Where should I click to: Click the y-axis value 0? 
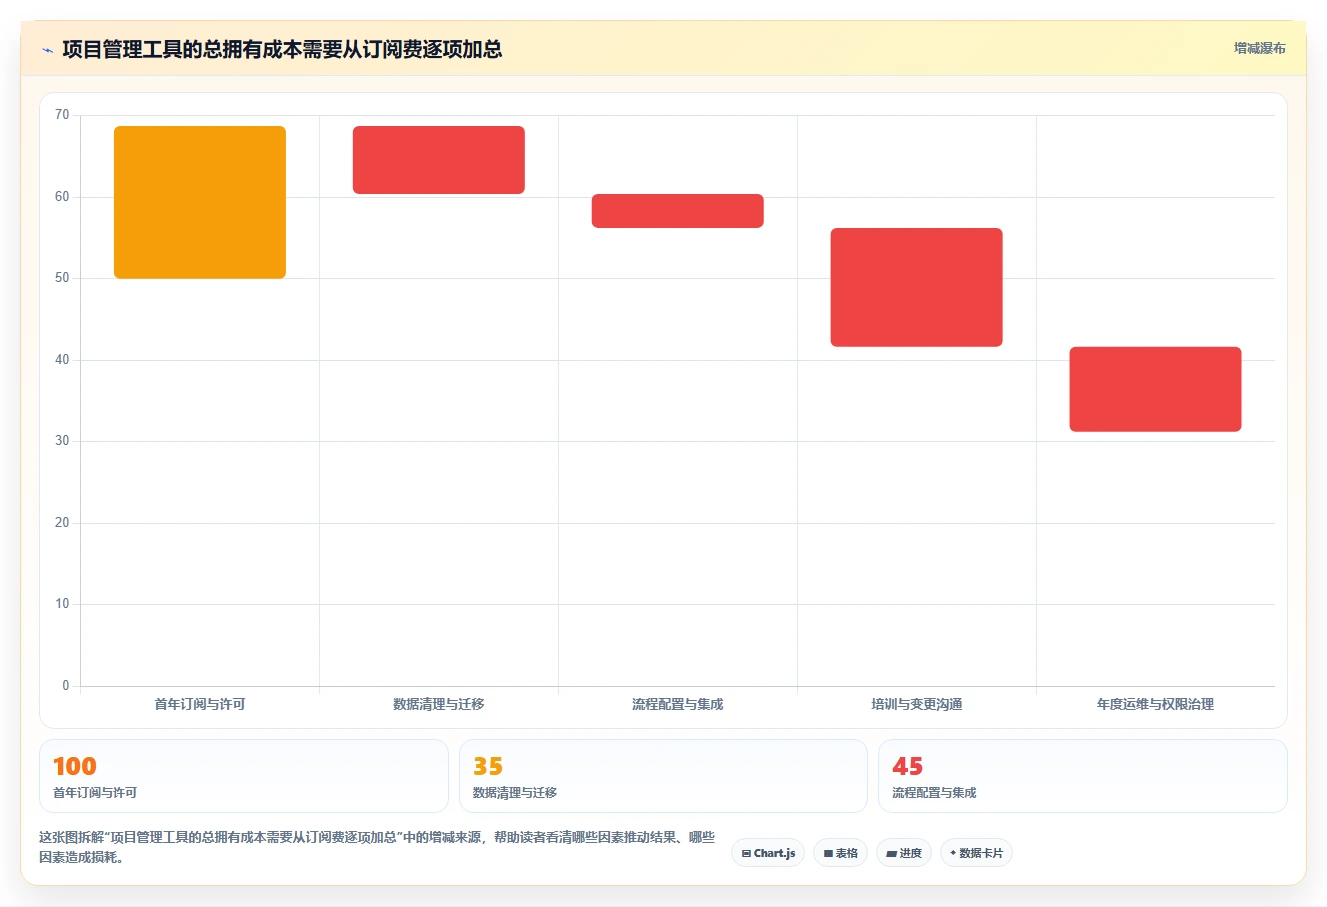click(x=66, y=686)
